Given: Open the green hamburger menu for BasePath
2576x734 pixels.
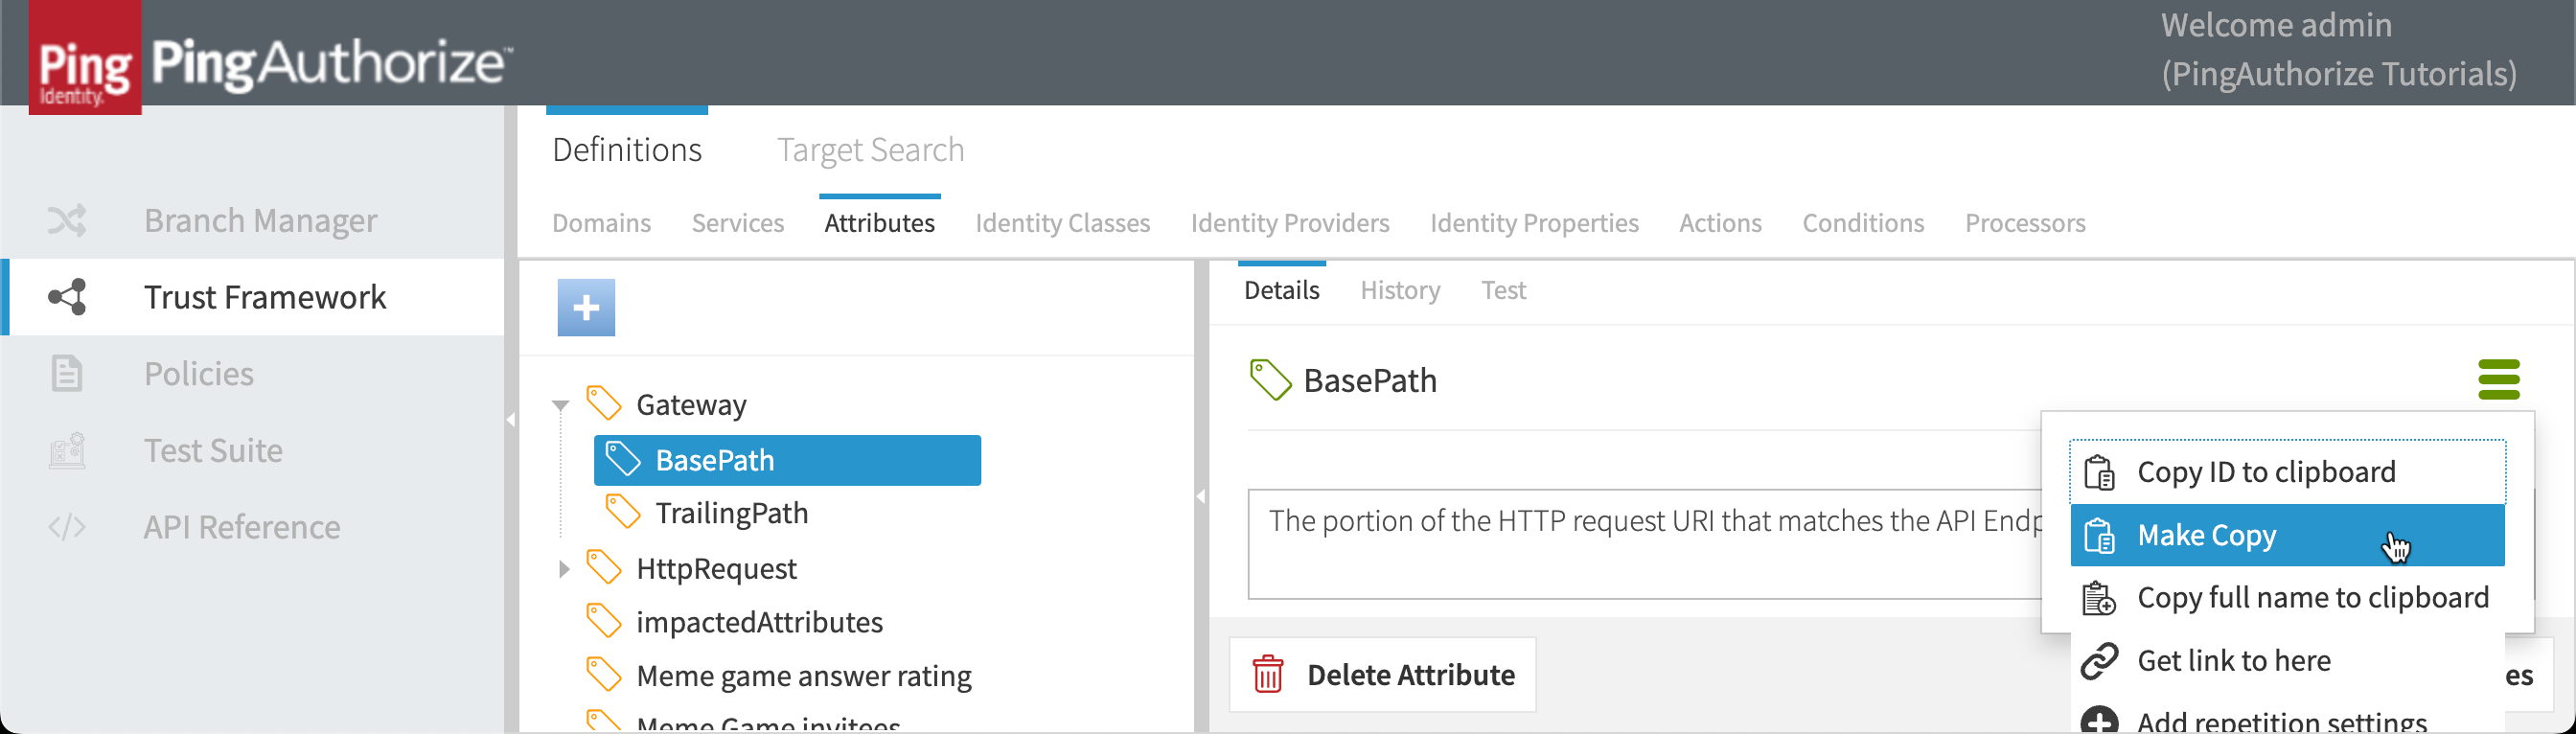Looking at the screenshot, I should pos(2498,380).
